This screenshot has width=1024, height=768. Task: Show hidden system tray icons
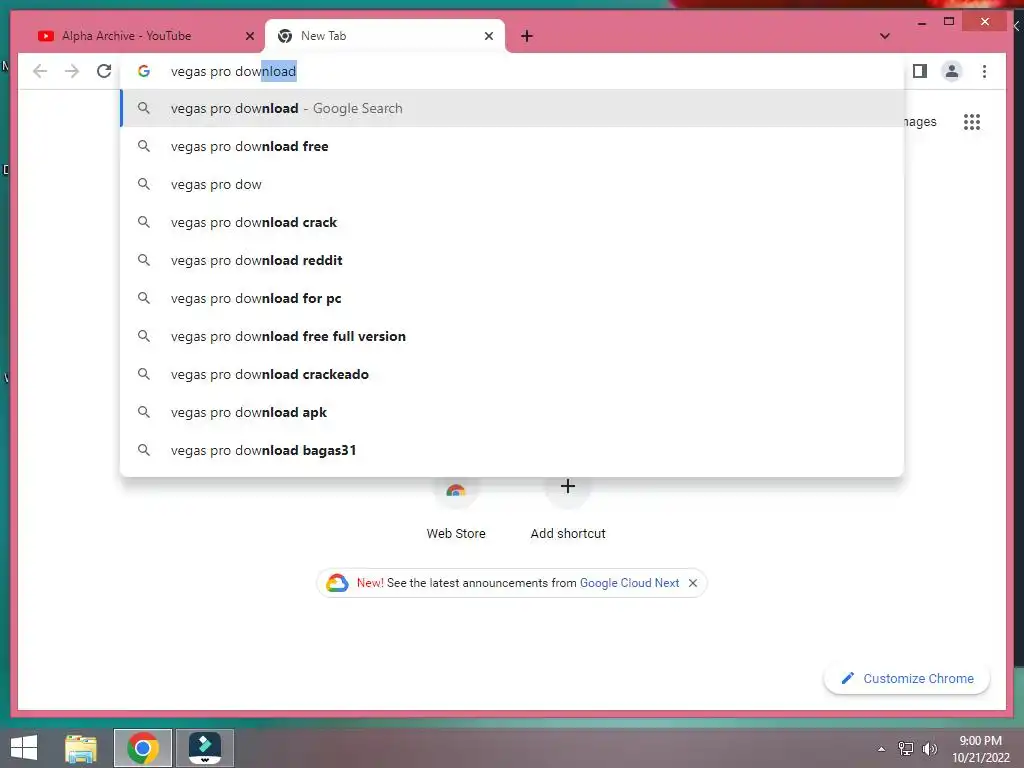[882, 748]
